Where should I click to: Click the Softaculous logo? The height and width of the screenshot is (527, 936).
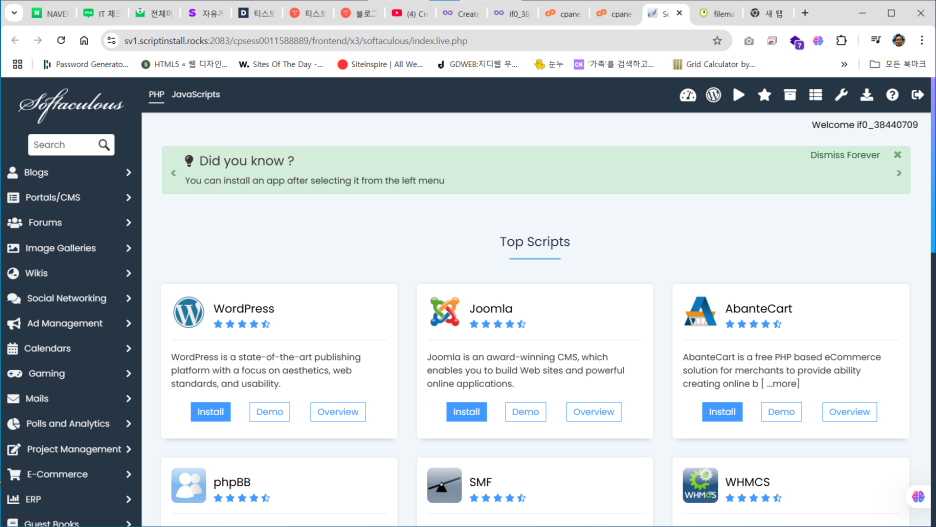coord(71,105)
